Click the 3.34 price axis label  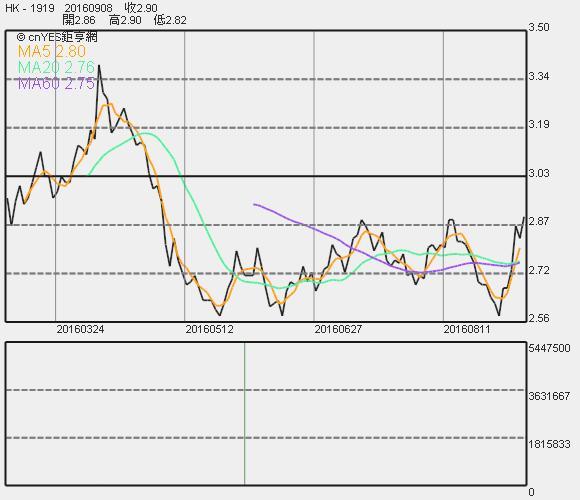[x=539, y=76]
